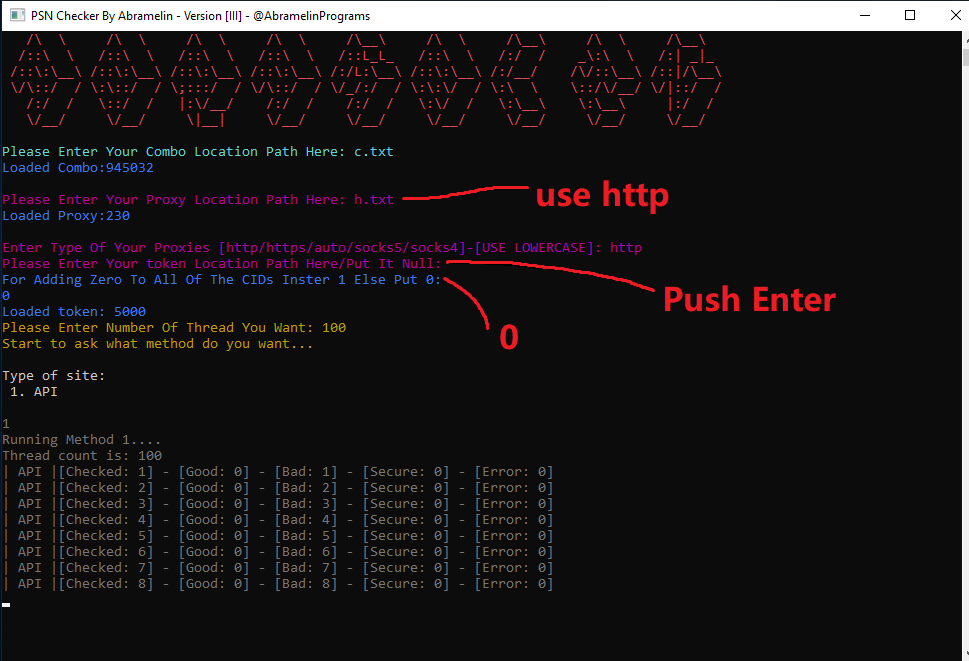Click the 'Type of site:' line
The height and width of the screenshot is (661, 969).
pyautogui.click(x=54, y=376)
